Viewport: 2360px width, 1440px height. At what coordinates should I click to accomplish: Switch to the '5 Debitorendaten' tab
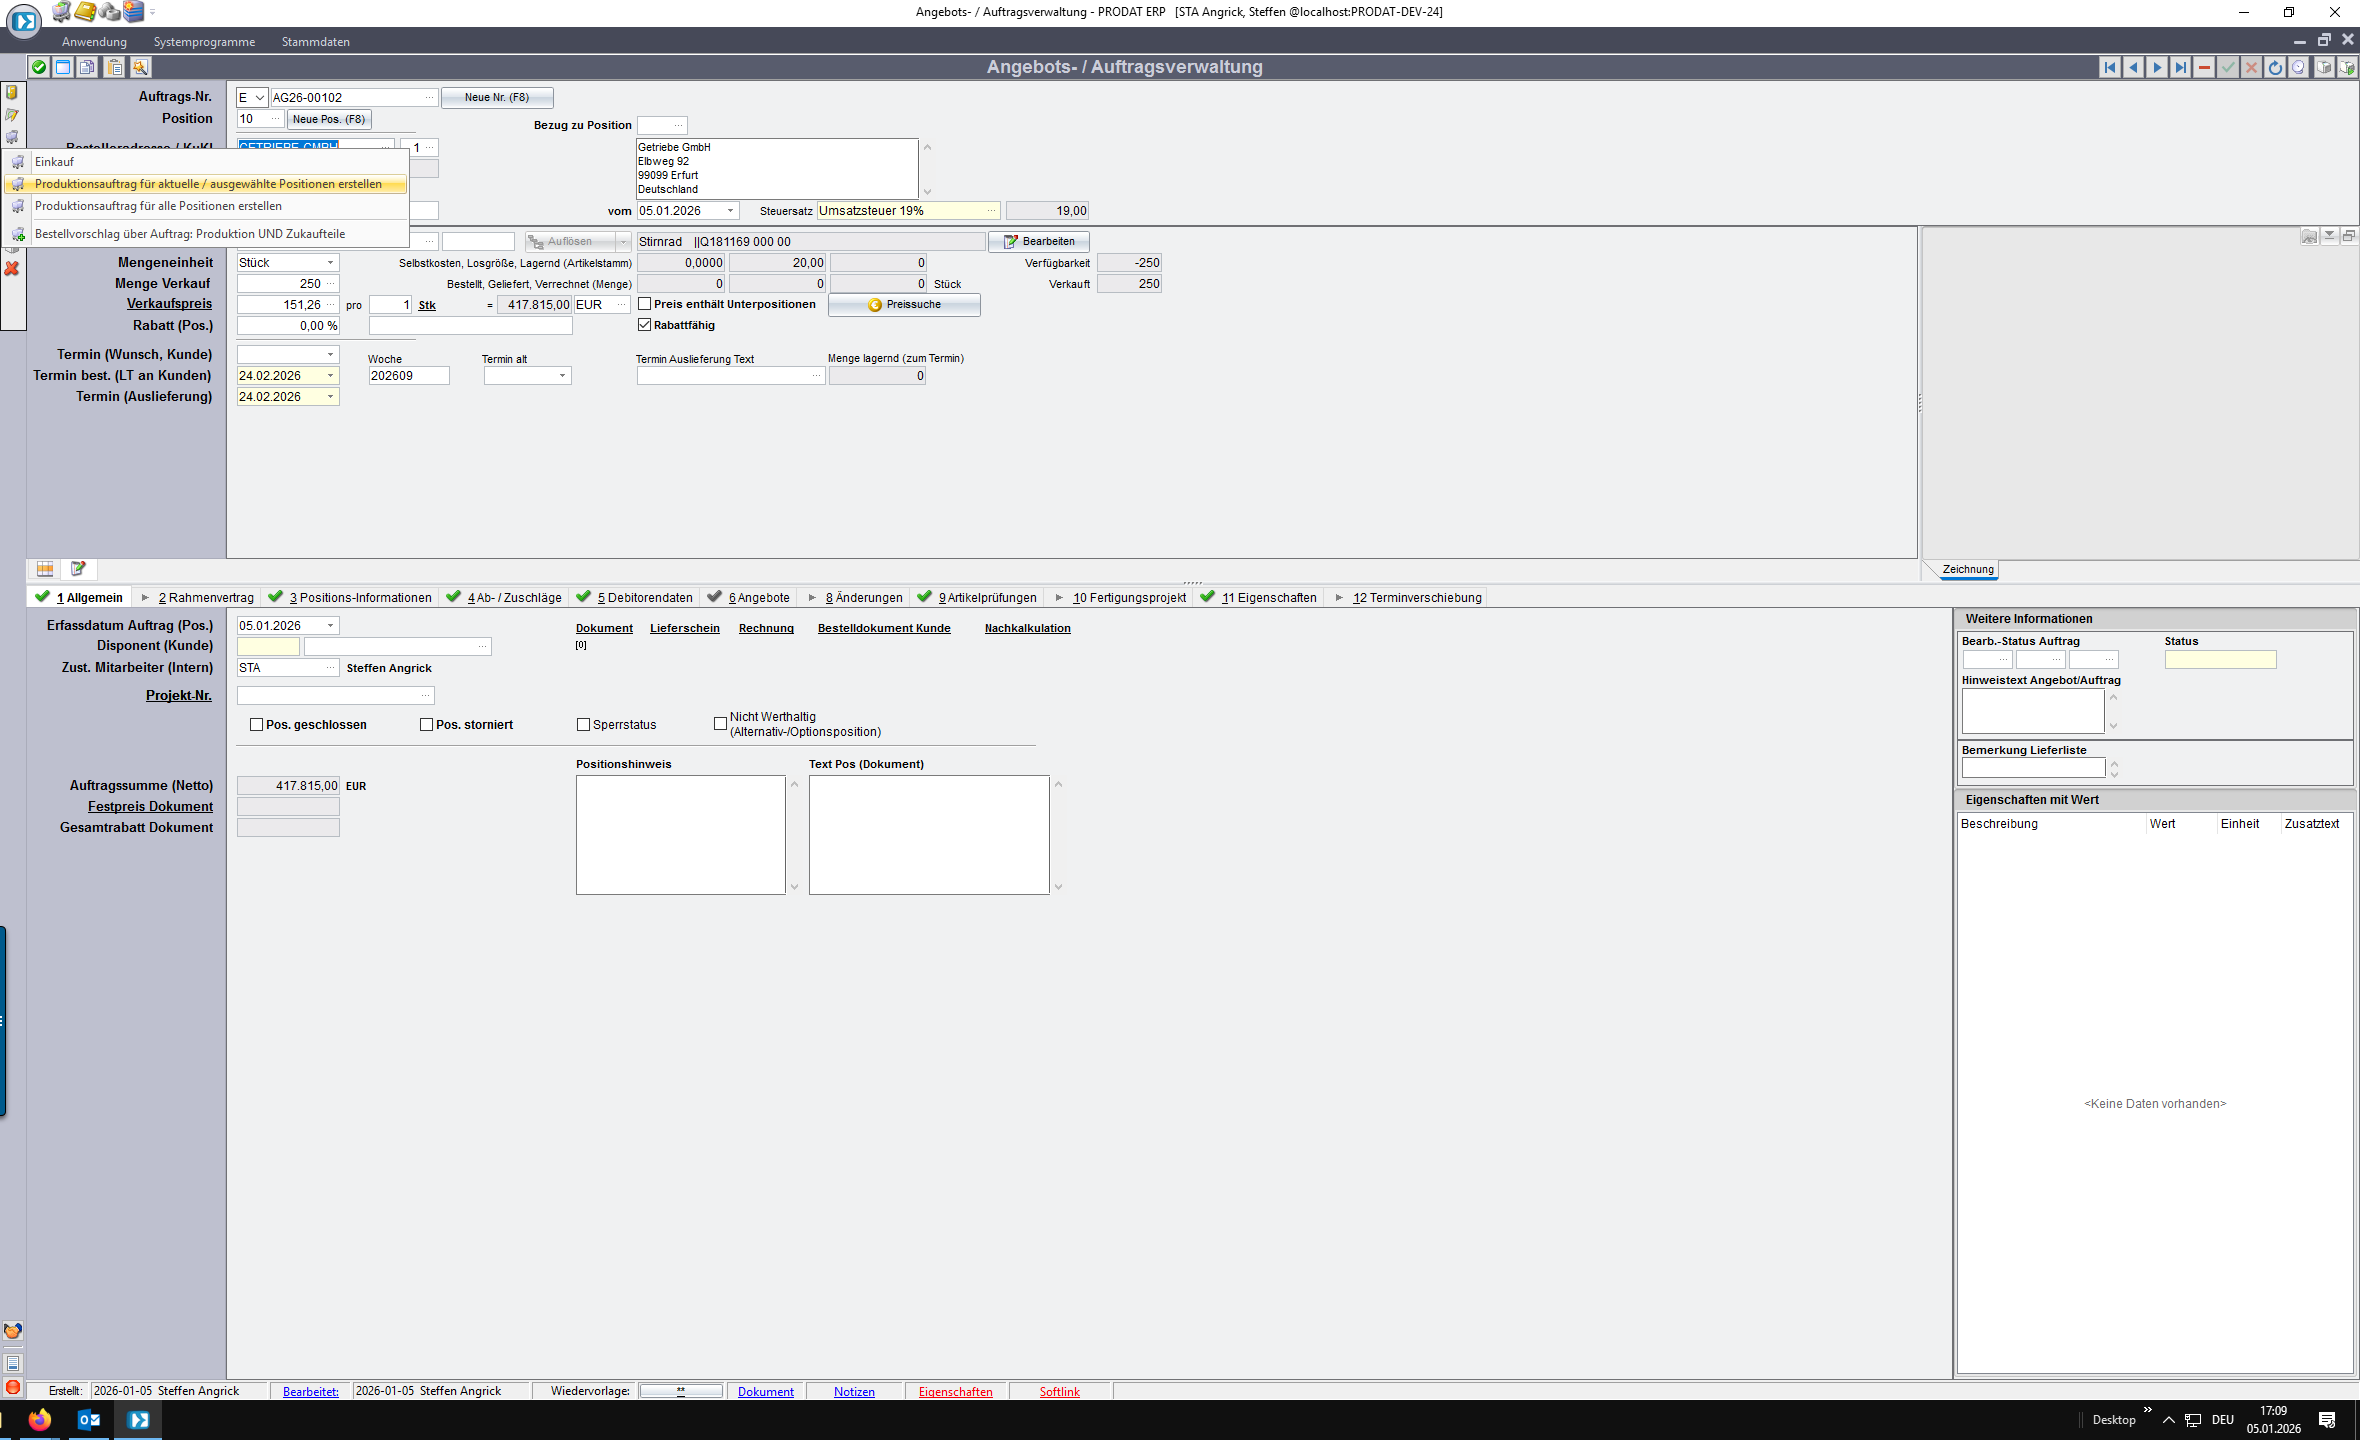644,598
